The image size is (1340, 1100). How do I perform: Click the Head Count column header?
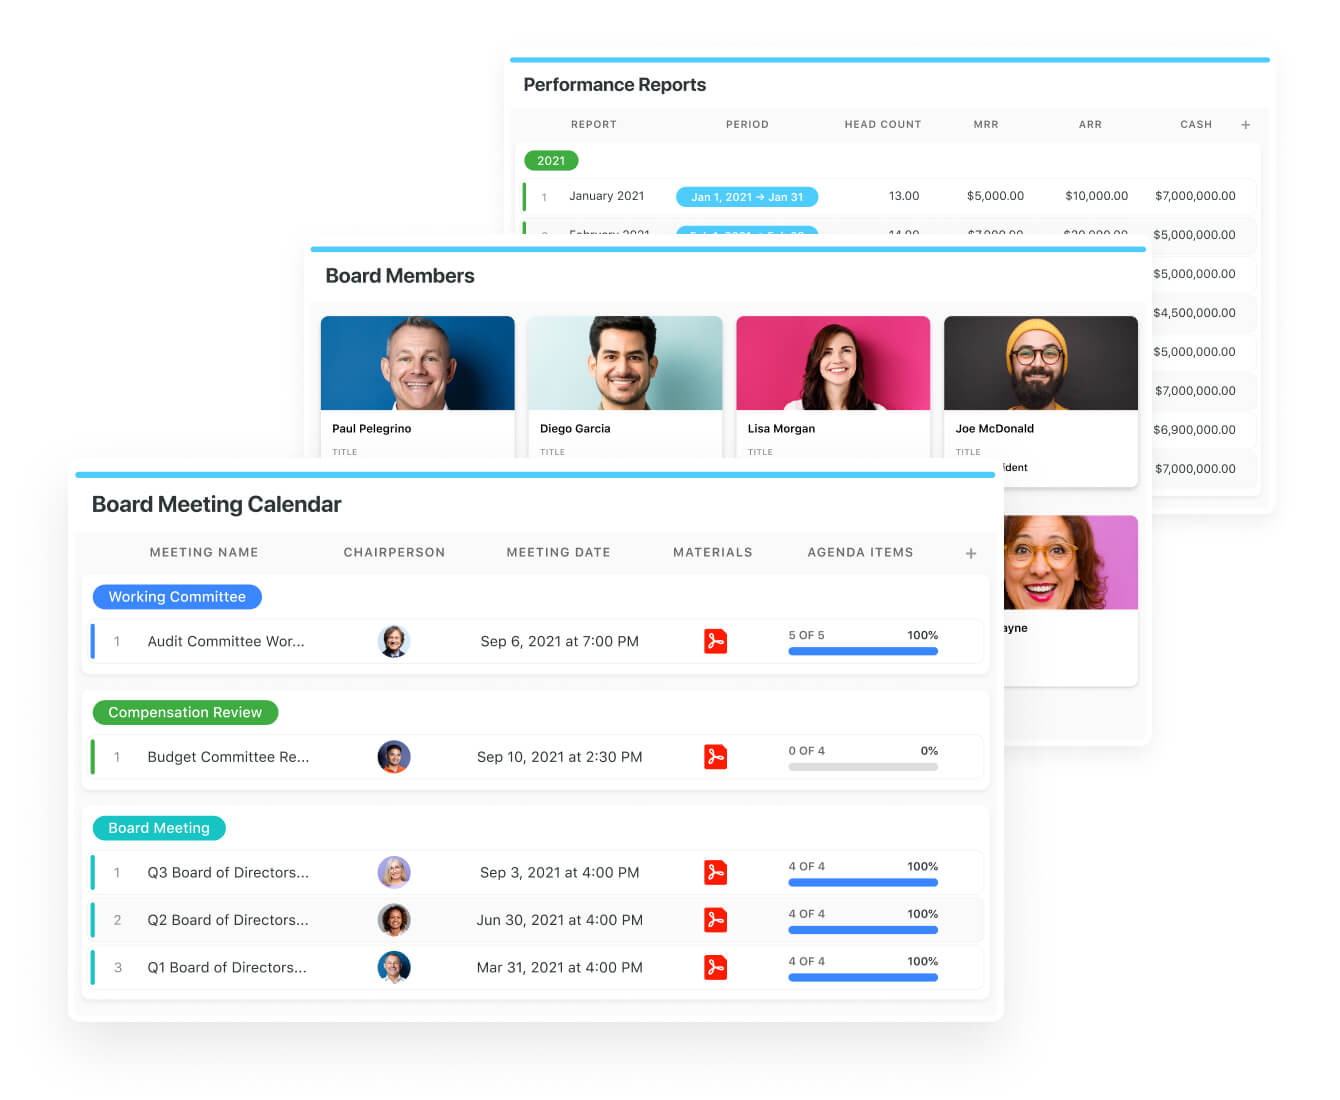[883, 124]
